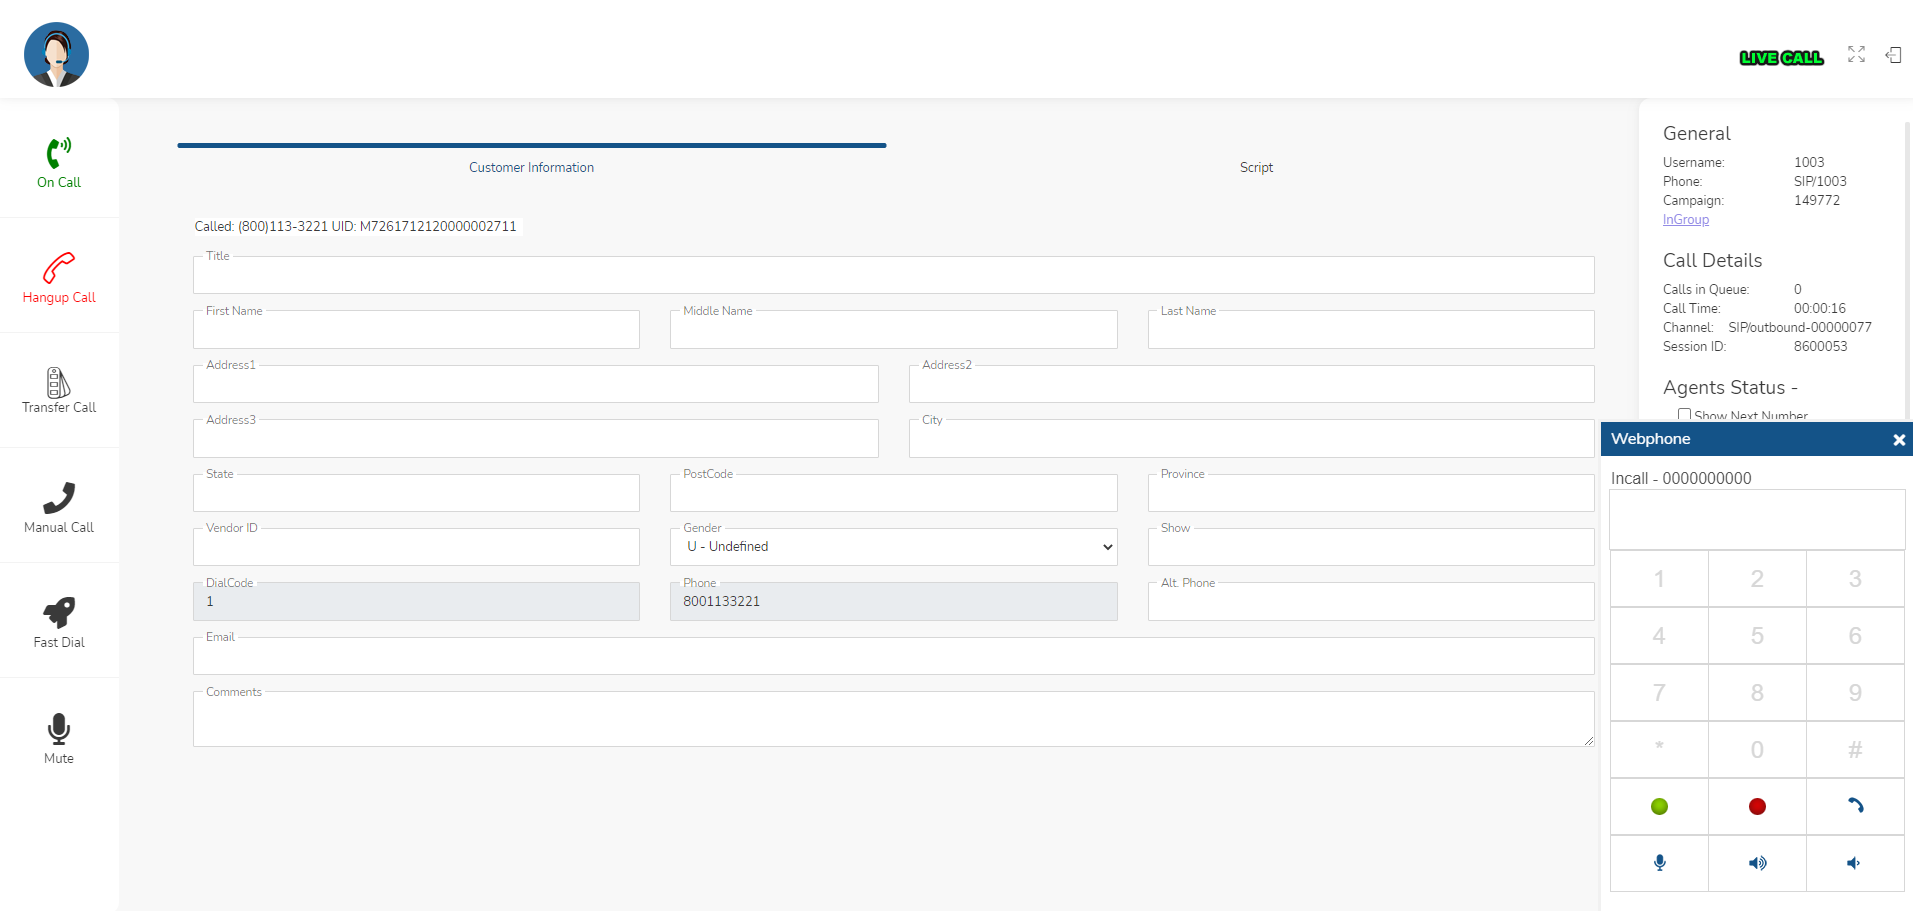
Task: Open Fast Dial rocket icon
Action: 59,613
